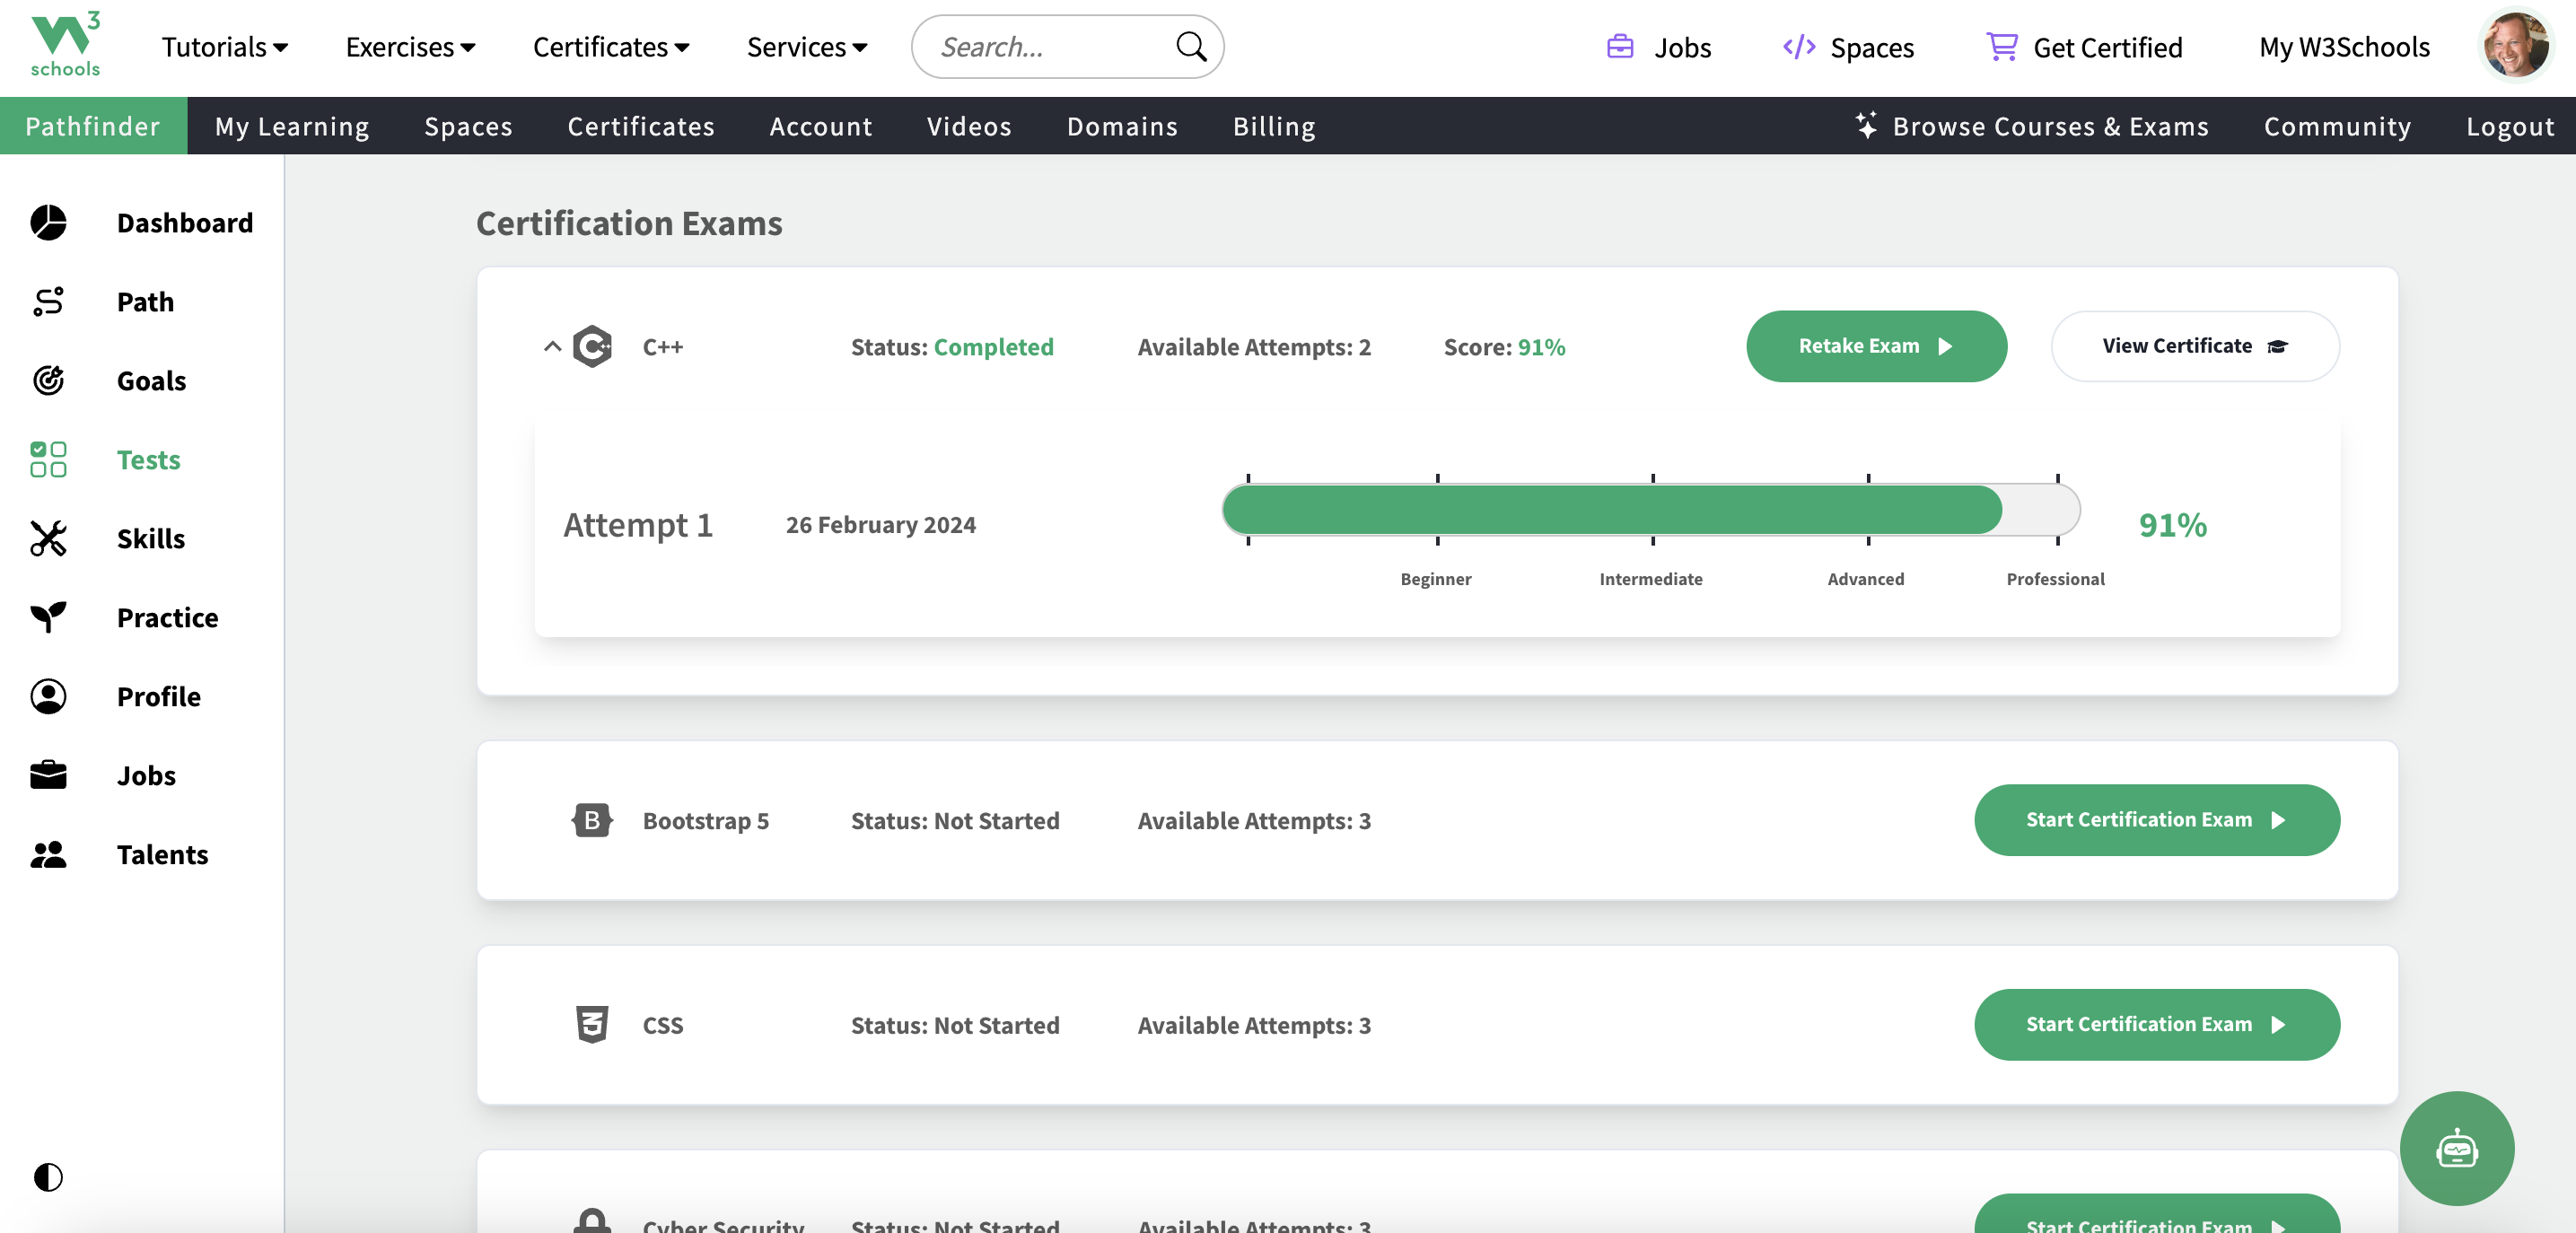The height and width of the screenshot is (1233, 2576).
Task: Open the Goals target icon
Action: 48,380
